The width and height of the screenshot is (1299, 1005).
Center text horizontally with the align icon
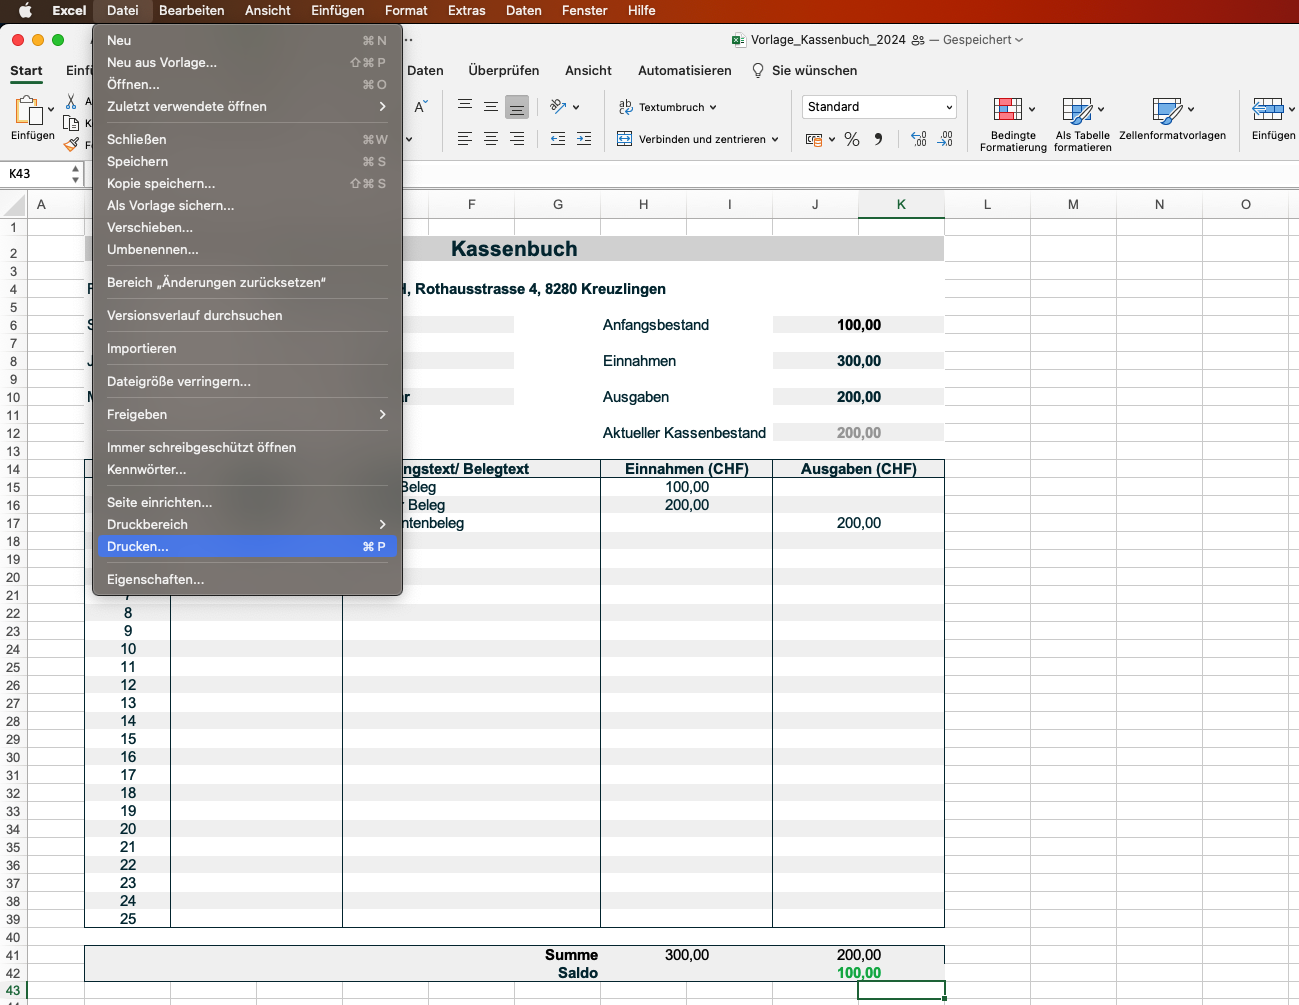click(x=491, y=140)
